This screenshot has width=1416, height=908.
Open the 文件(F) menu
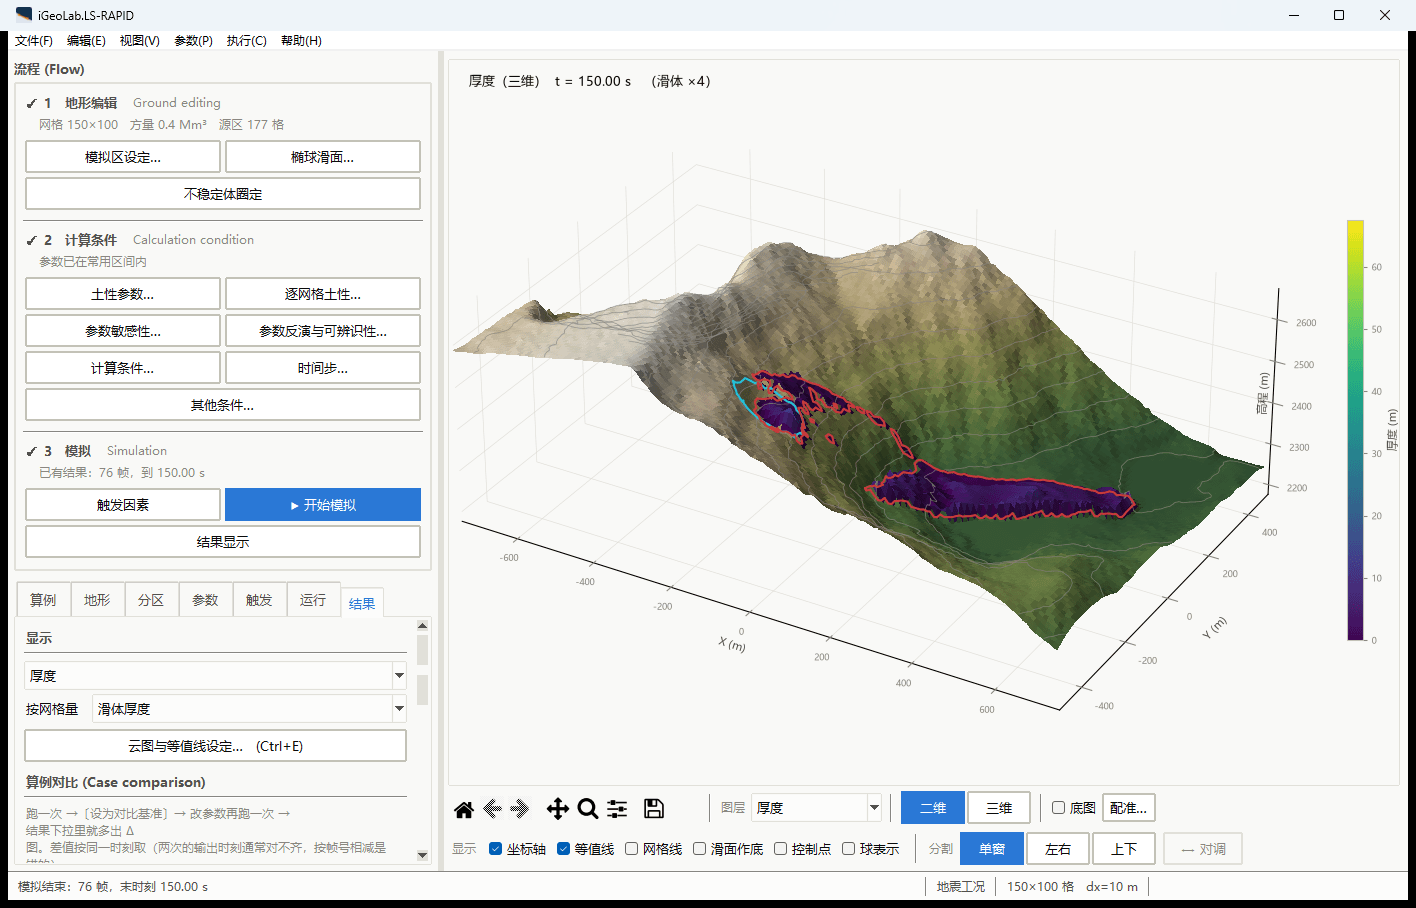[34, 41]
